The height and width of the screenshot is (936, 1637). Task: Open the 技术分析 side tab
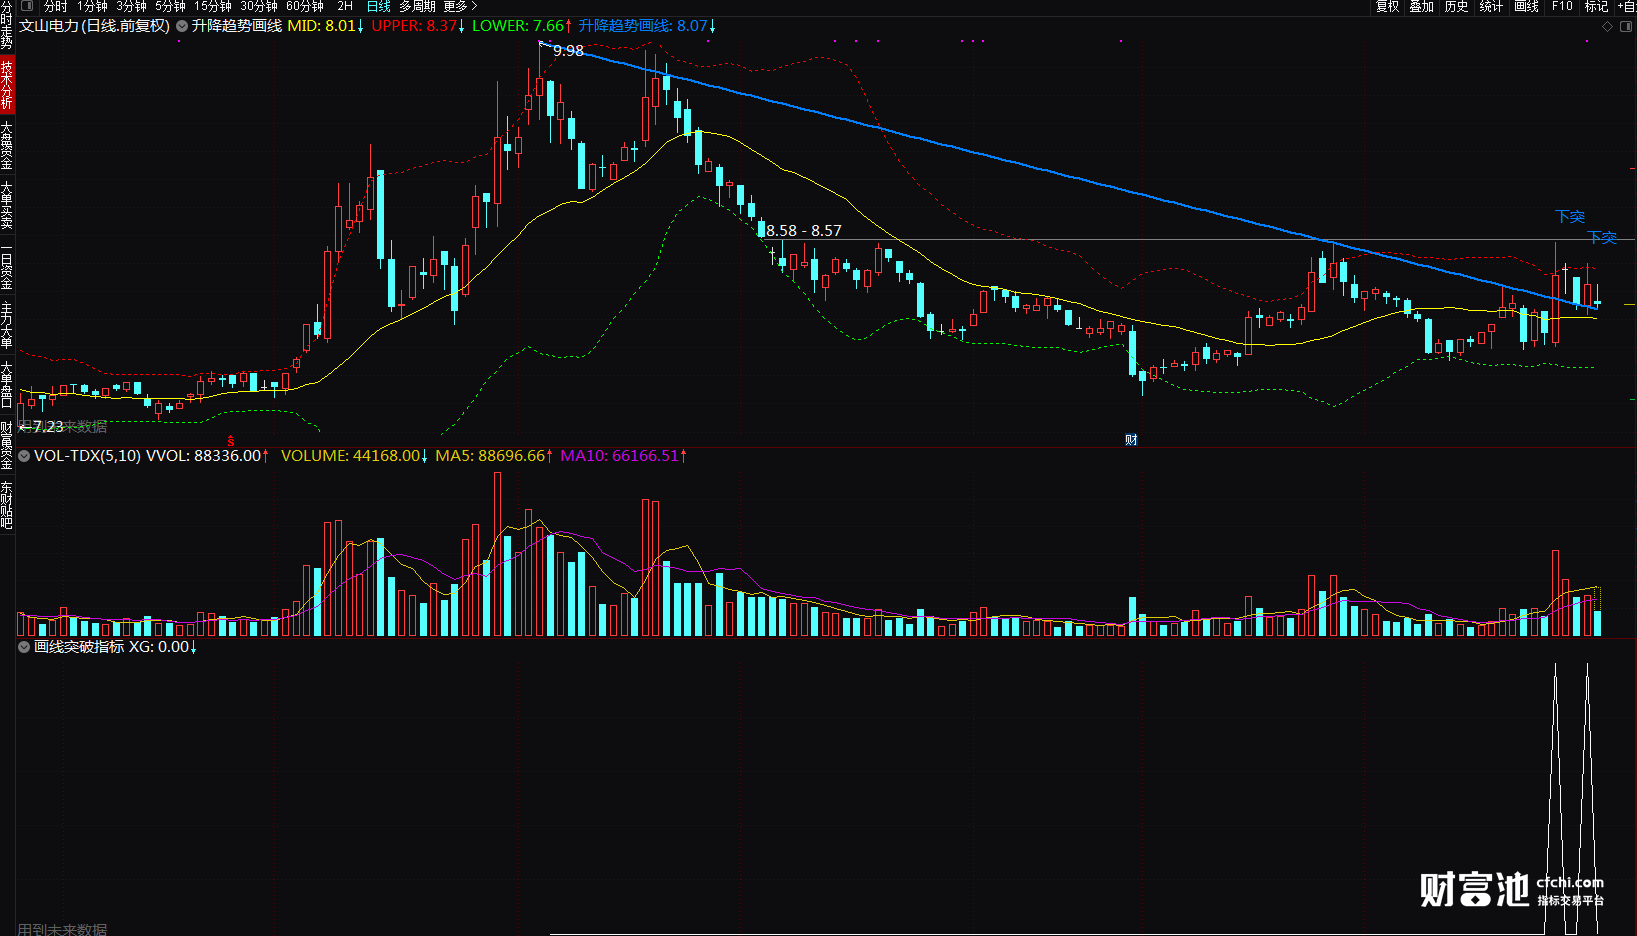click(7, 85)
